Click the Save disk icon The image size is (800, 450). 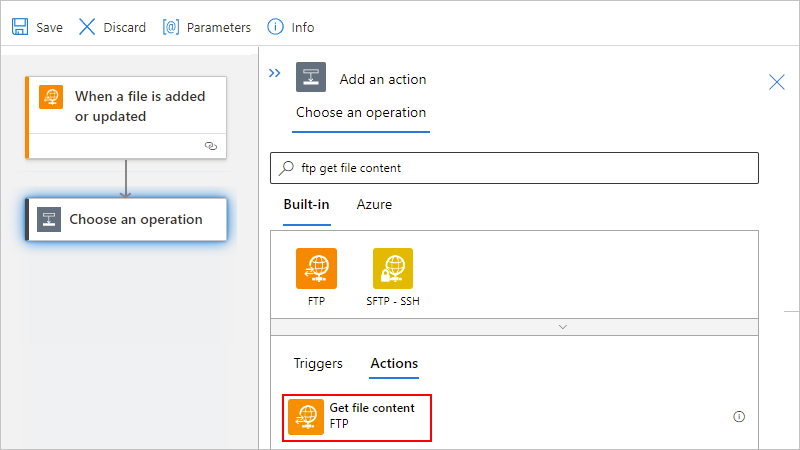(20, 27)
